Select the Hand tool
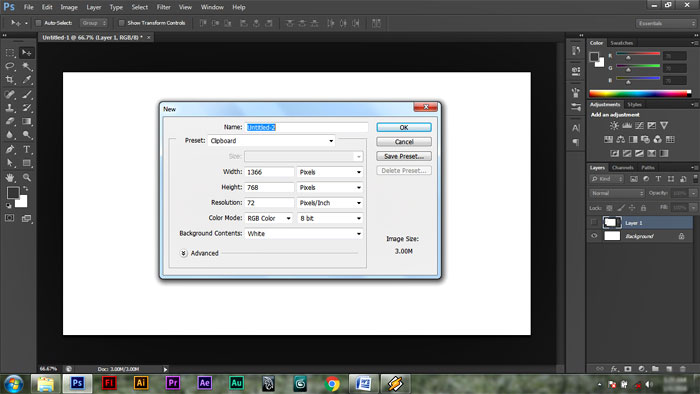700x394 pixels. (x=10, y=178)
